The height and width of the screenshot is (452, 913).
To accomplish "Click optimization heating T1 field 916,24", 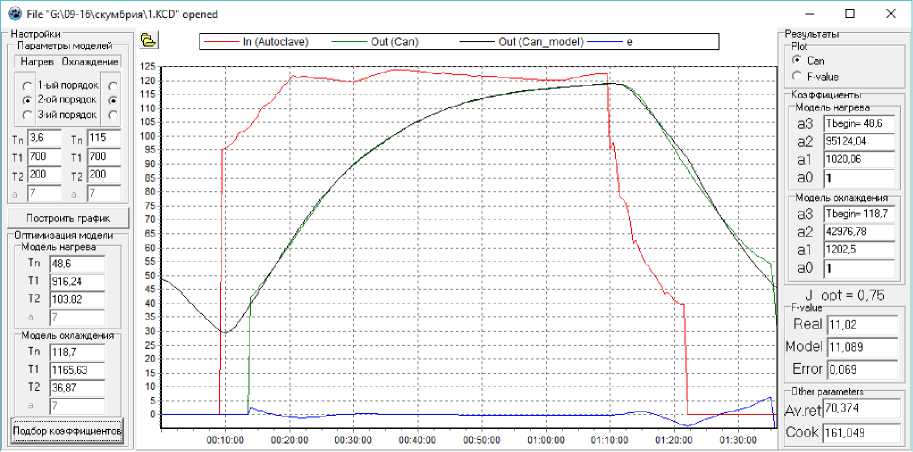I will pyautogui.click(x=77, y=282).
